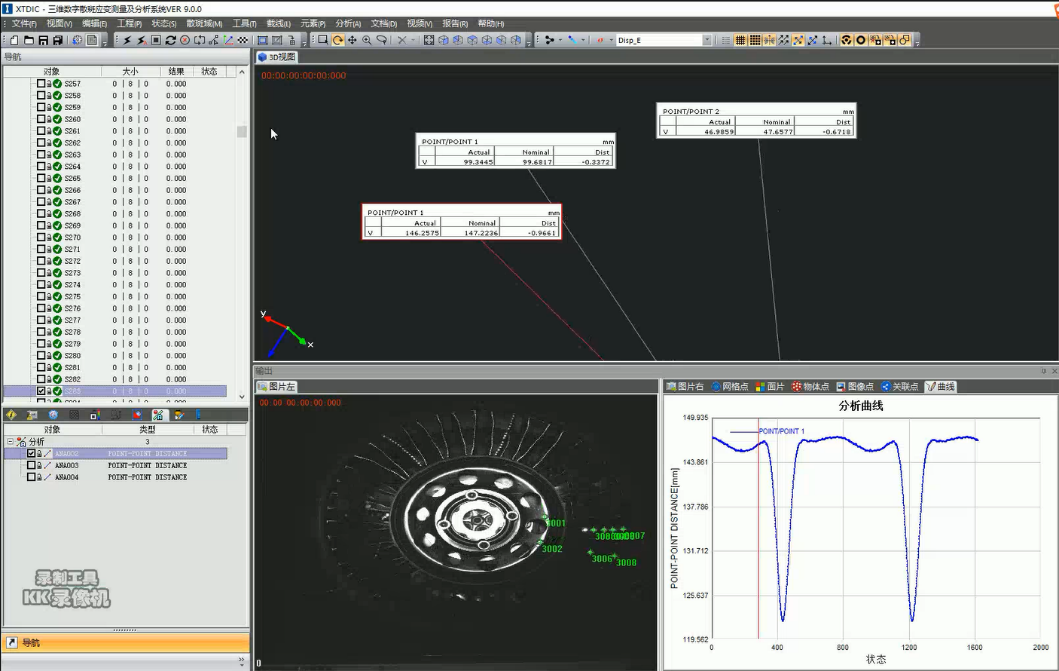
Task: Select the rotate view tool
Action: [338, 41]
